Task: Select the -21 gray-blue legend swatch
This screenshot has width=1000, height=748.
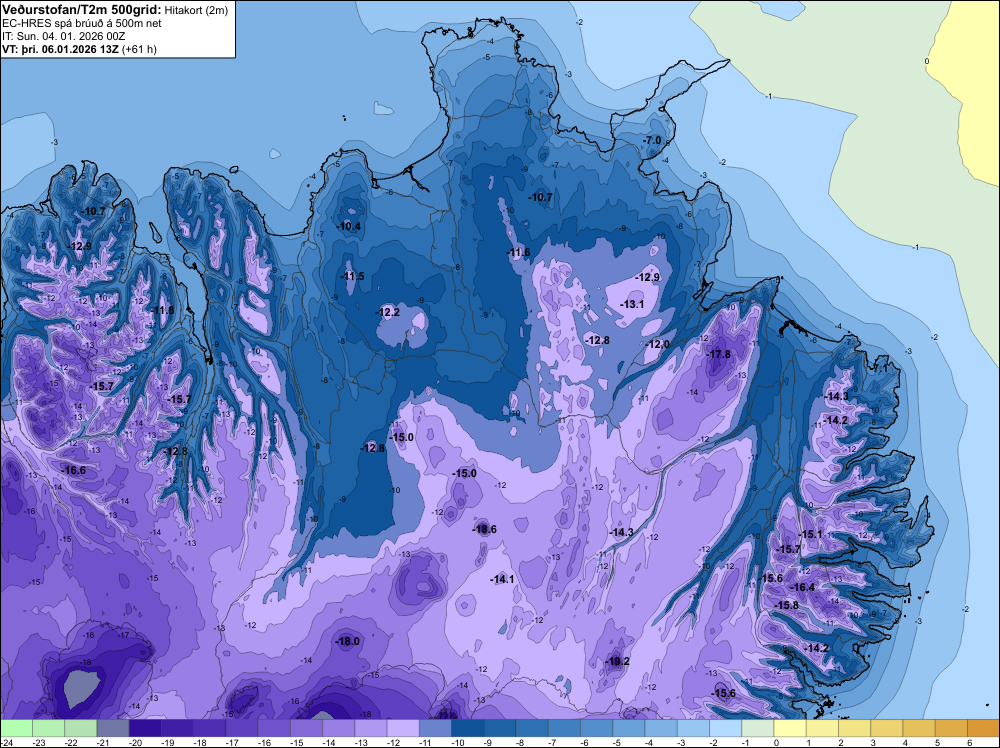Action: coord(113,728)
